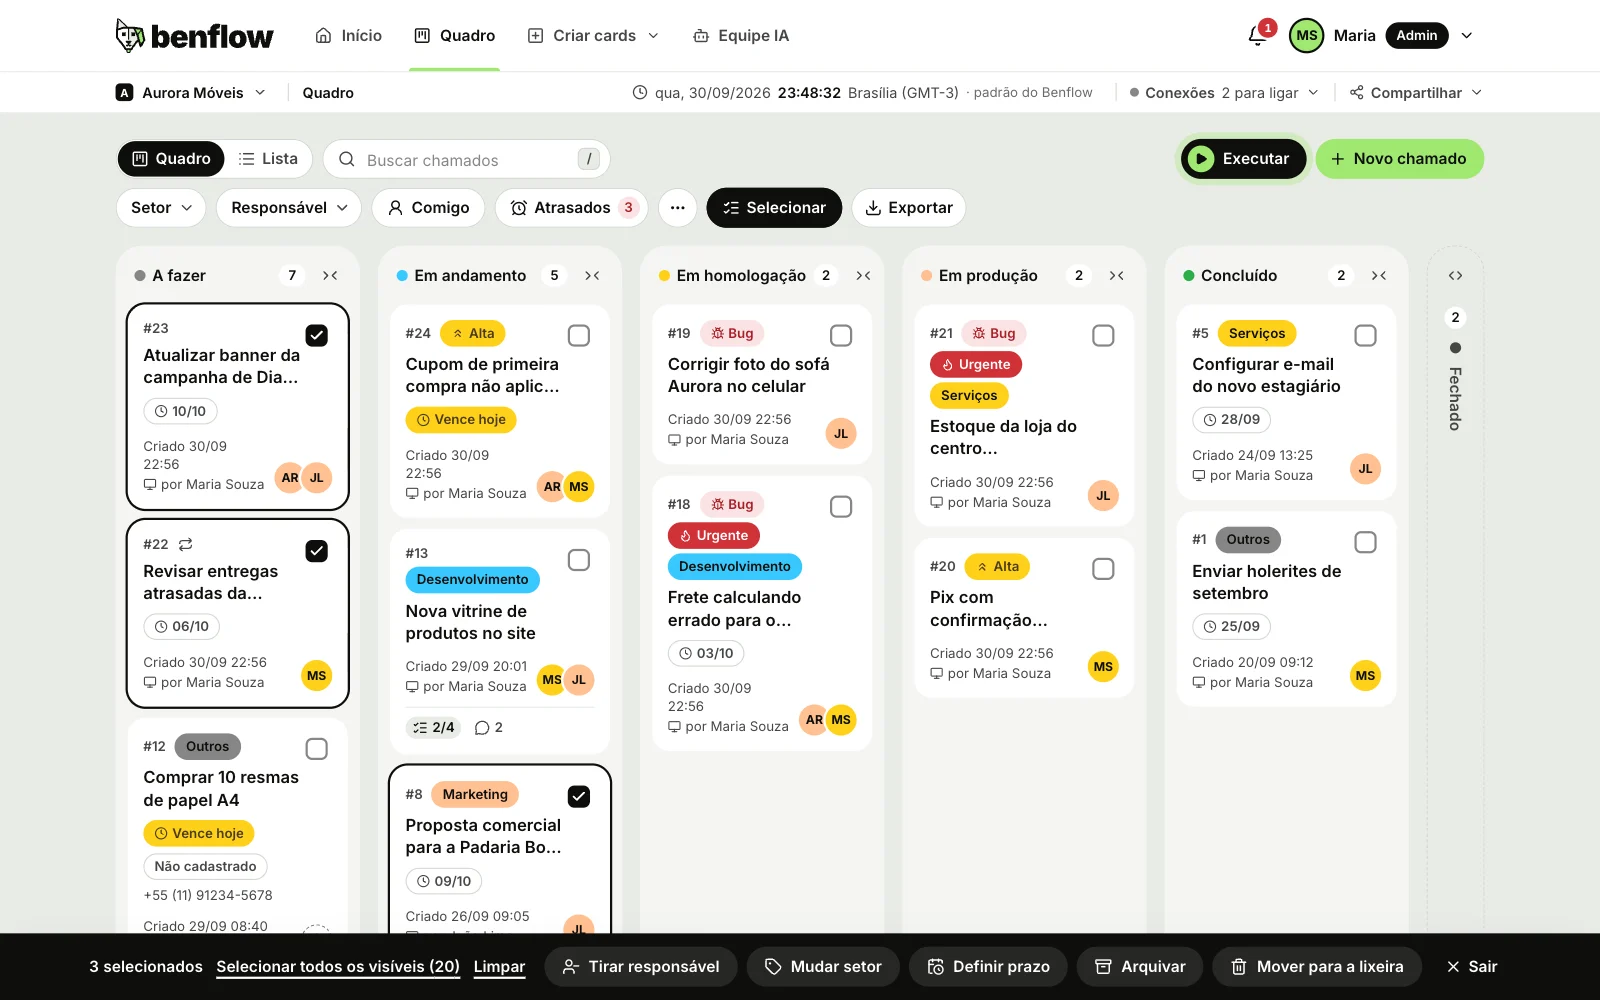Collapse the Em produção column

pyautogui.click(x=1117, y=276)
